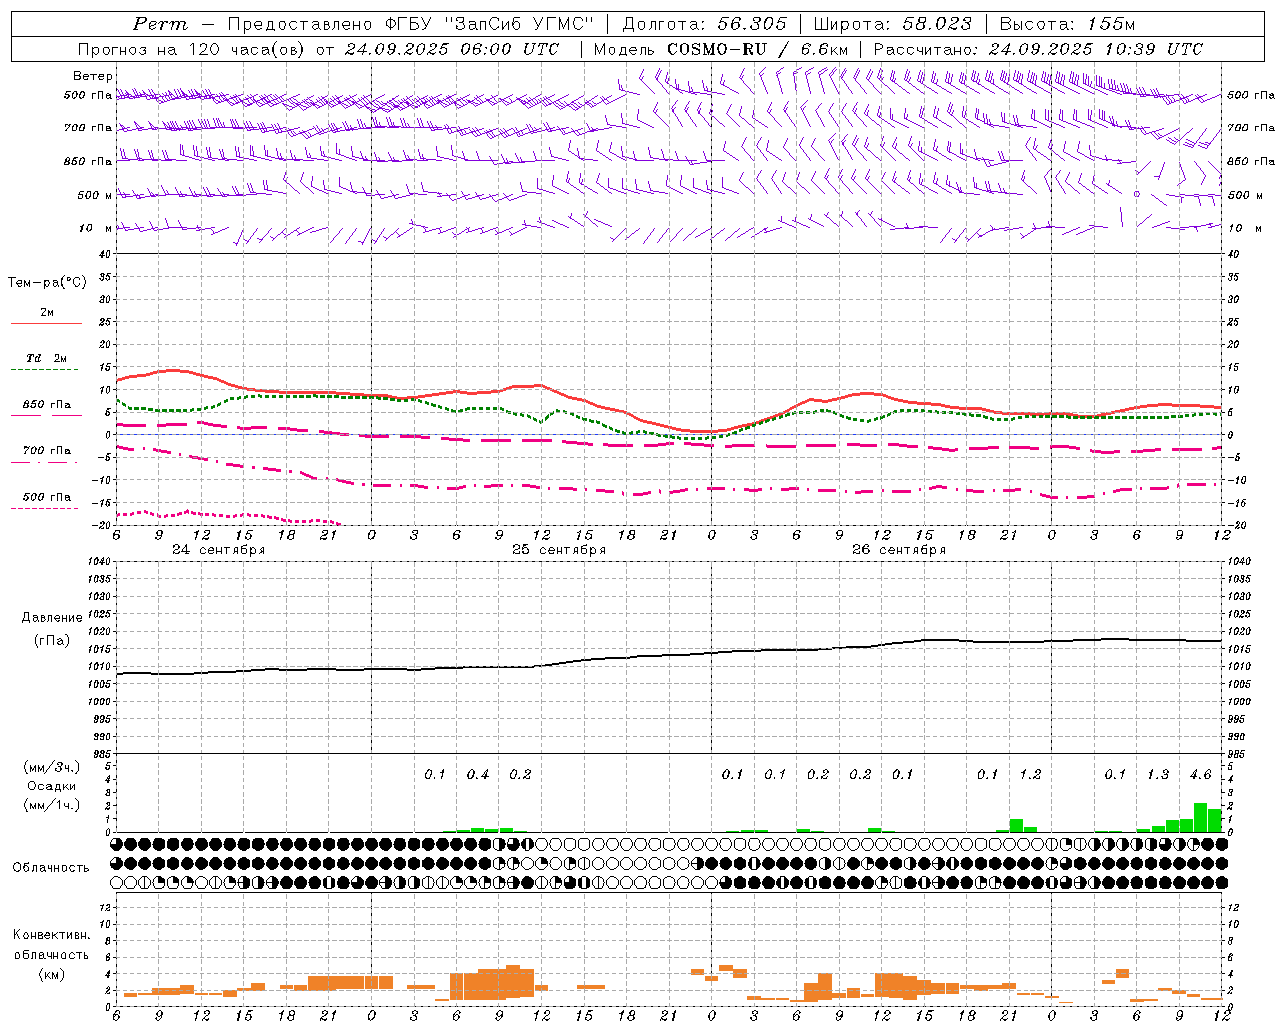Click the "Td 2м" dew point legend label

click(47, 358)
